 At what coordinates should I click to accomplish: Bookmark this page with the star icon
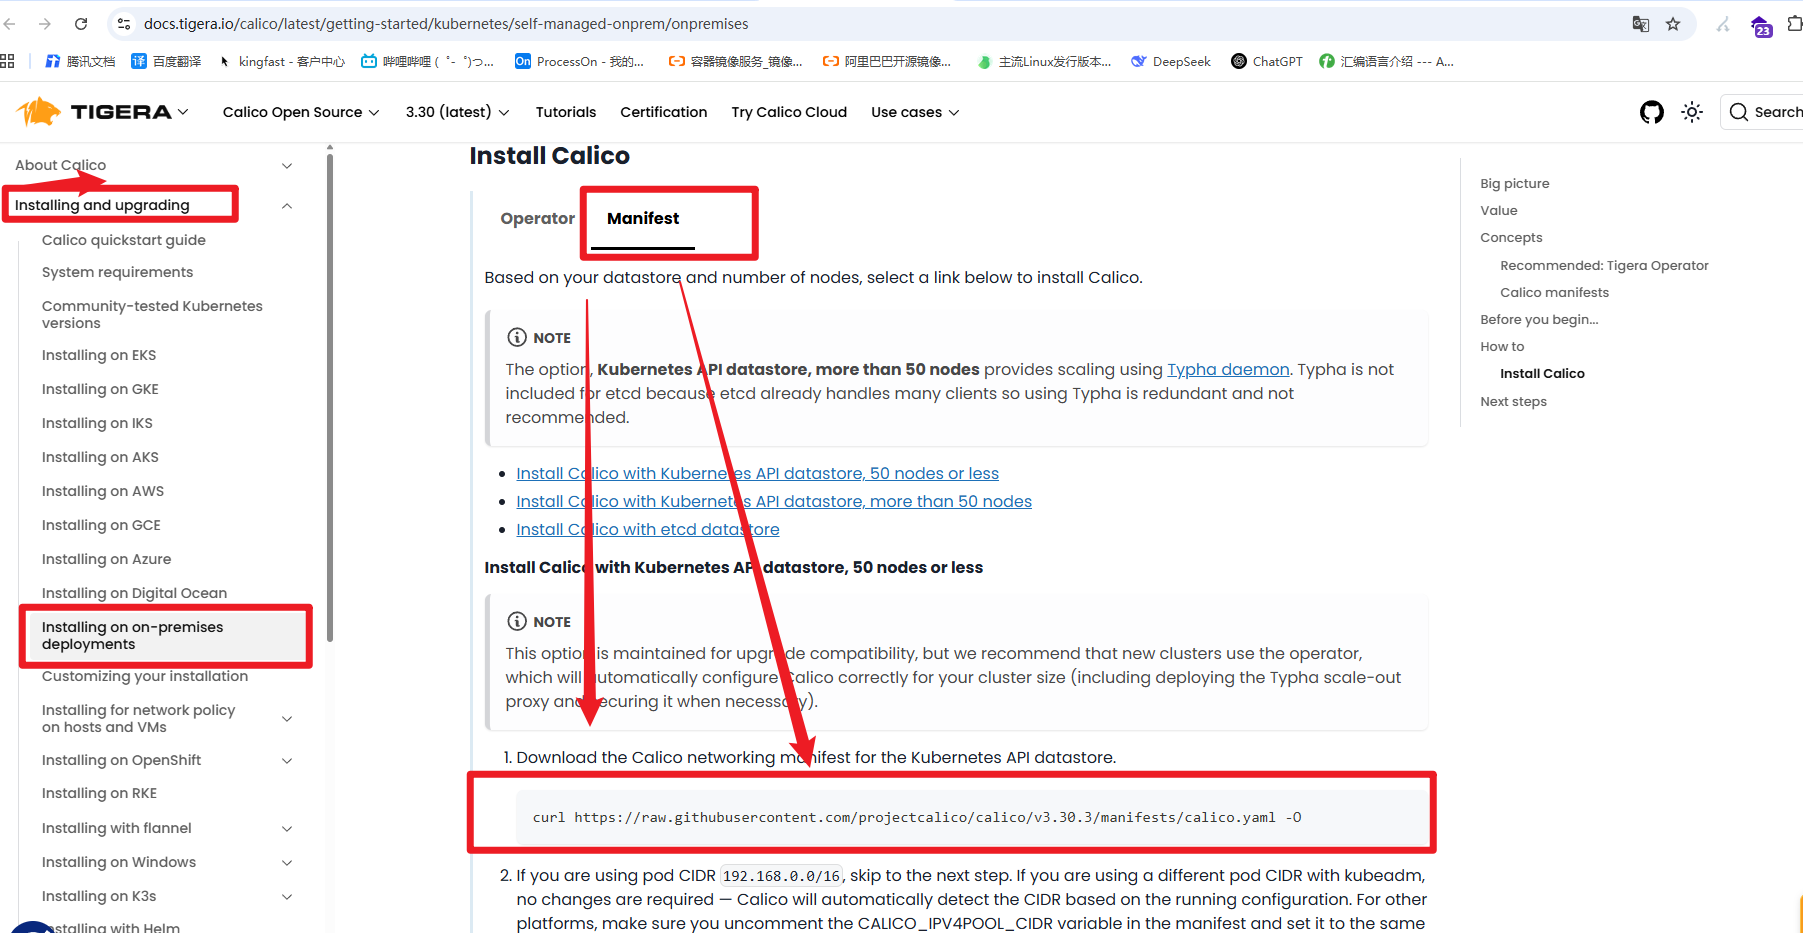[1673, 24]
